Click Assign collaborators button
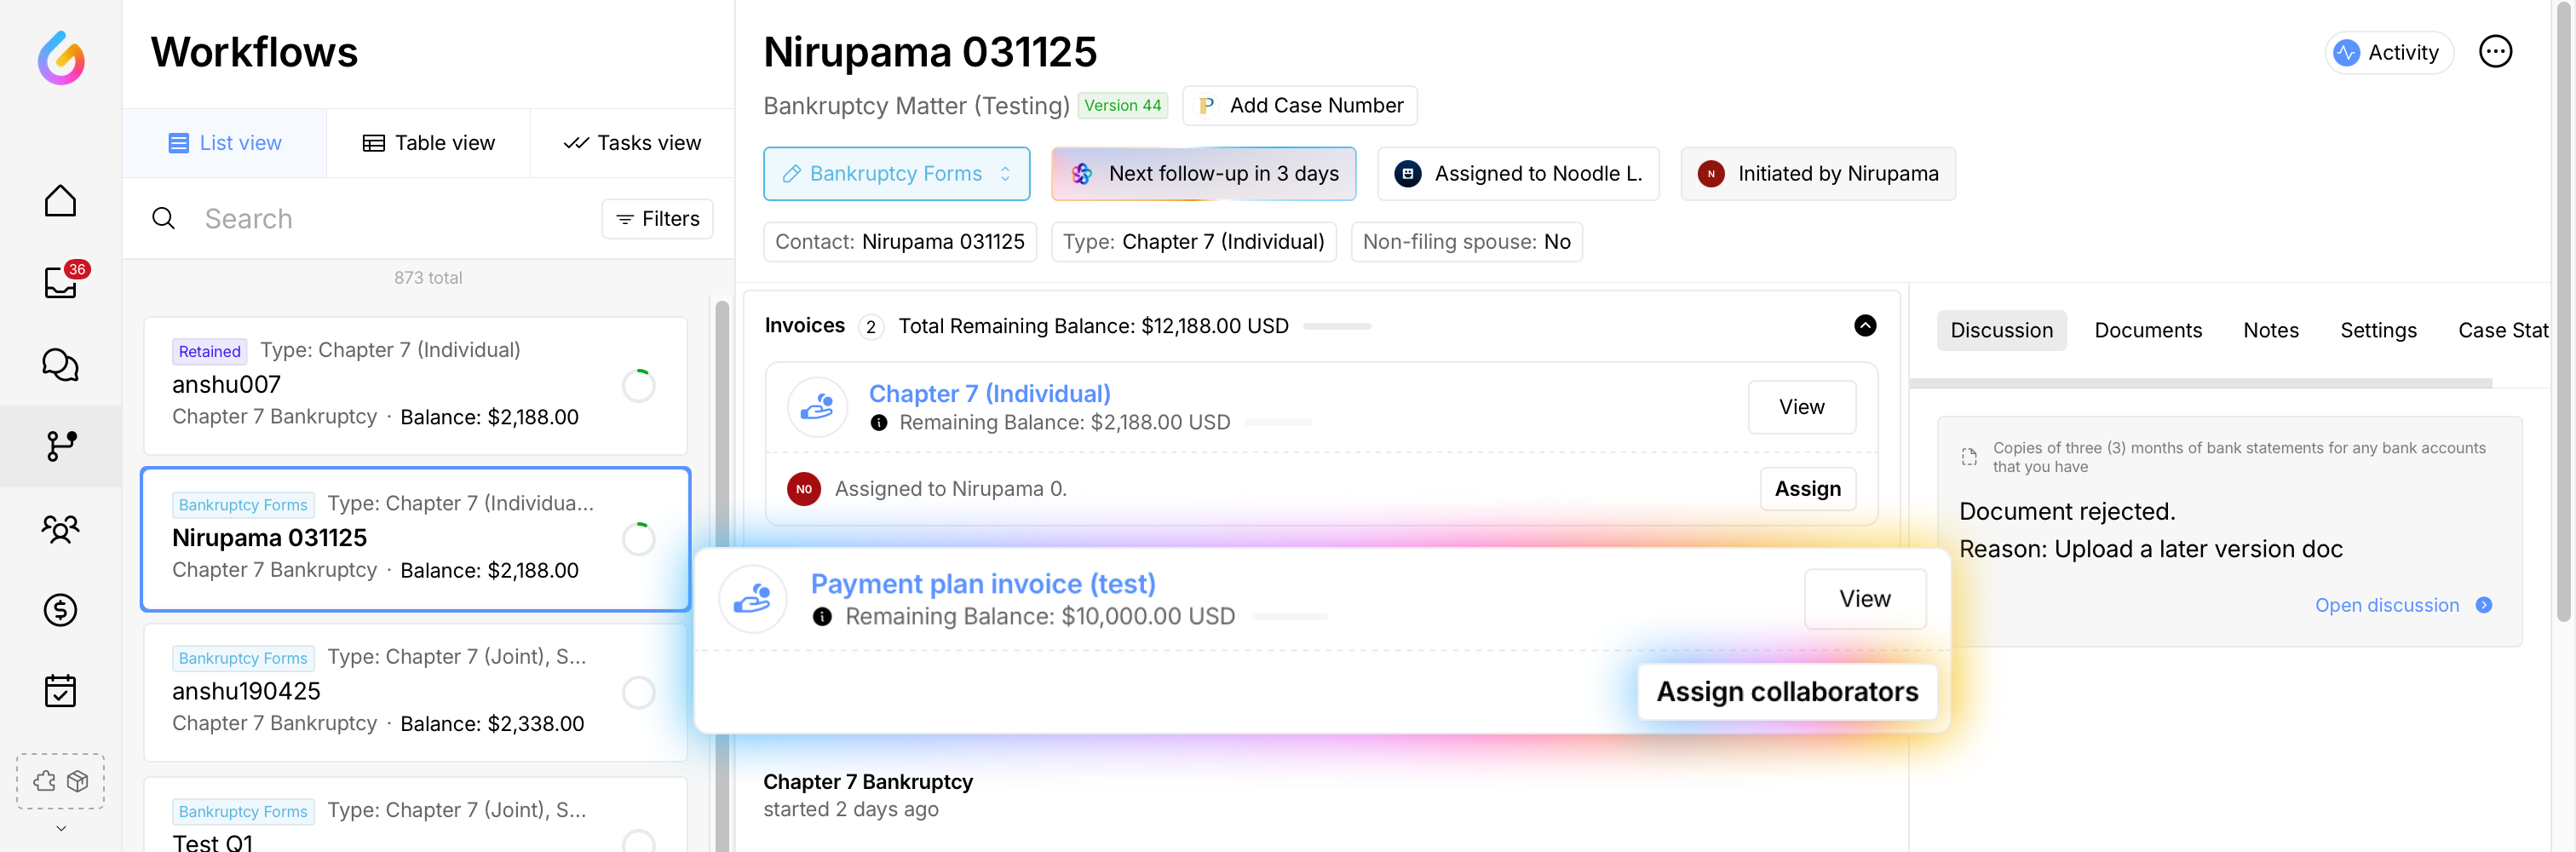 [1786, 692]
